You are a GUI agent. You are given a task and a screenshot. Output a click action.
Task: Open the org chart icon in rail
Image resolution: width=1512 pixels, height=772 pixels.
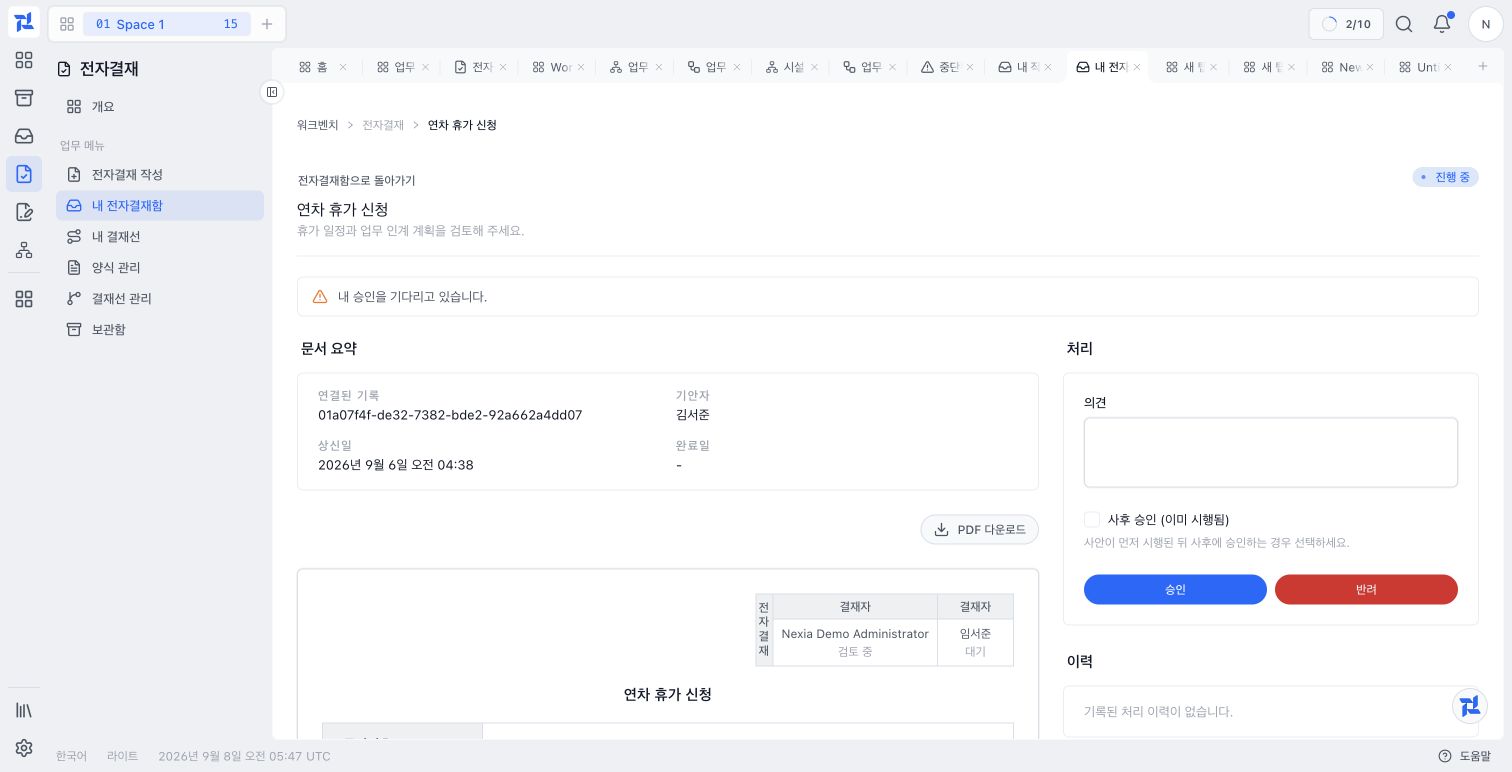24,250
